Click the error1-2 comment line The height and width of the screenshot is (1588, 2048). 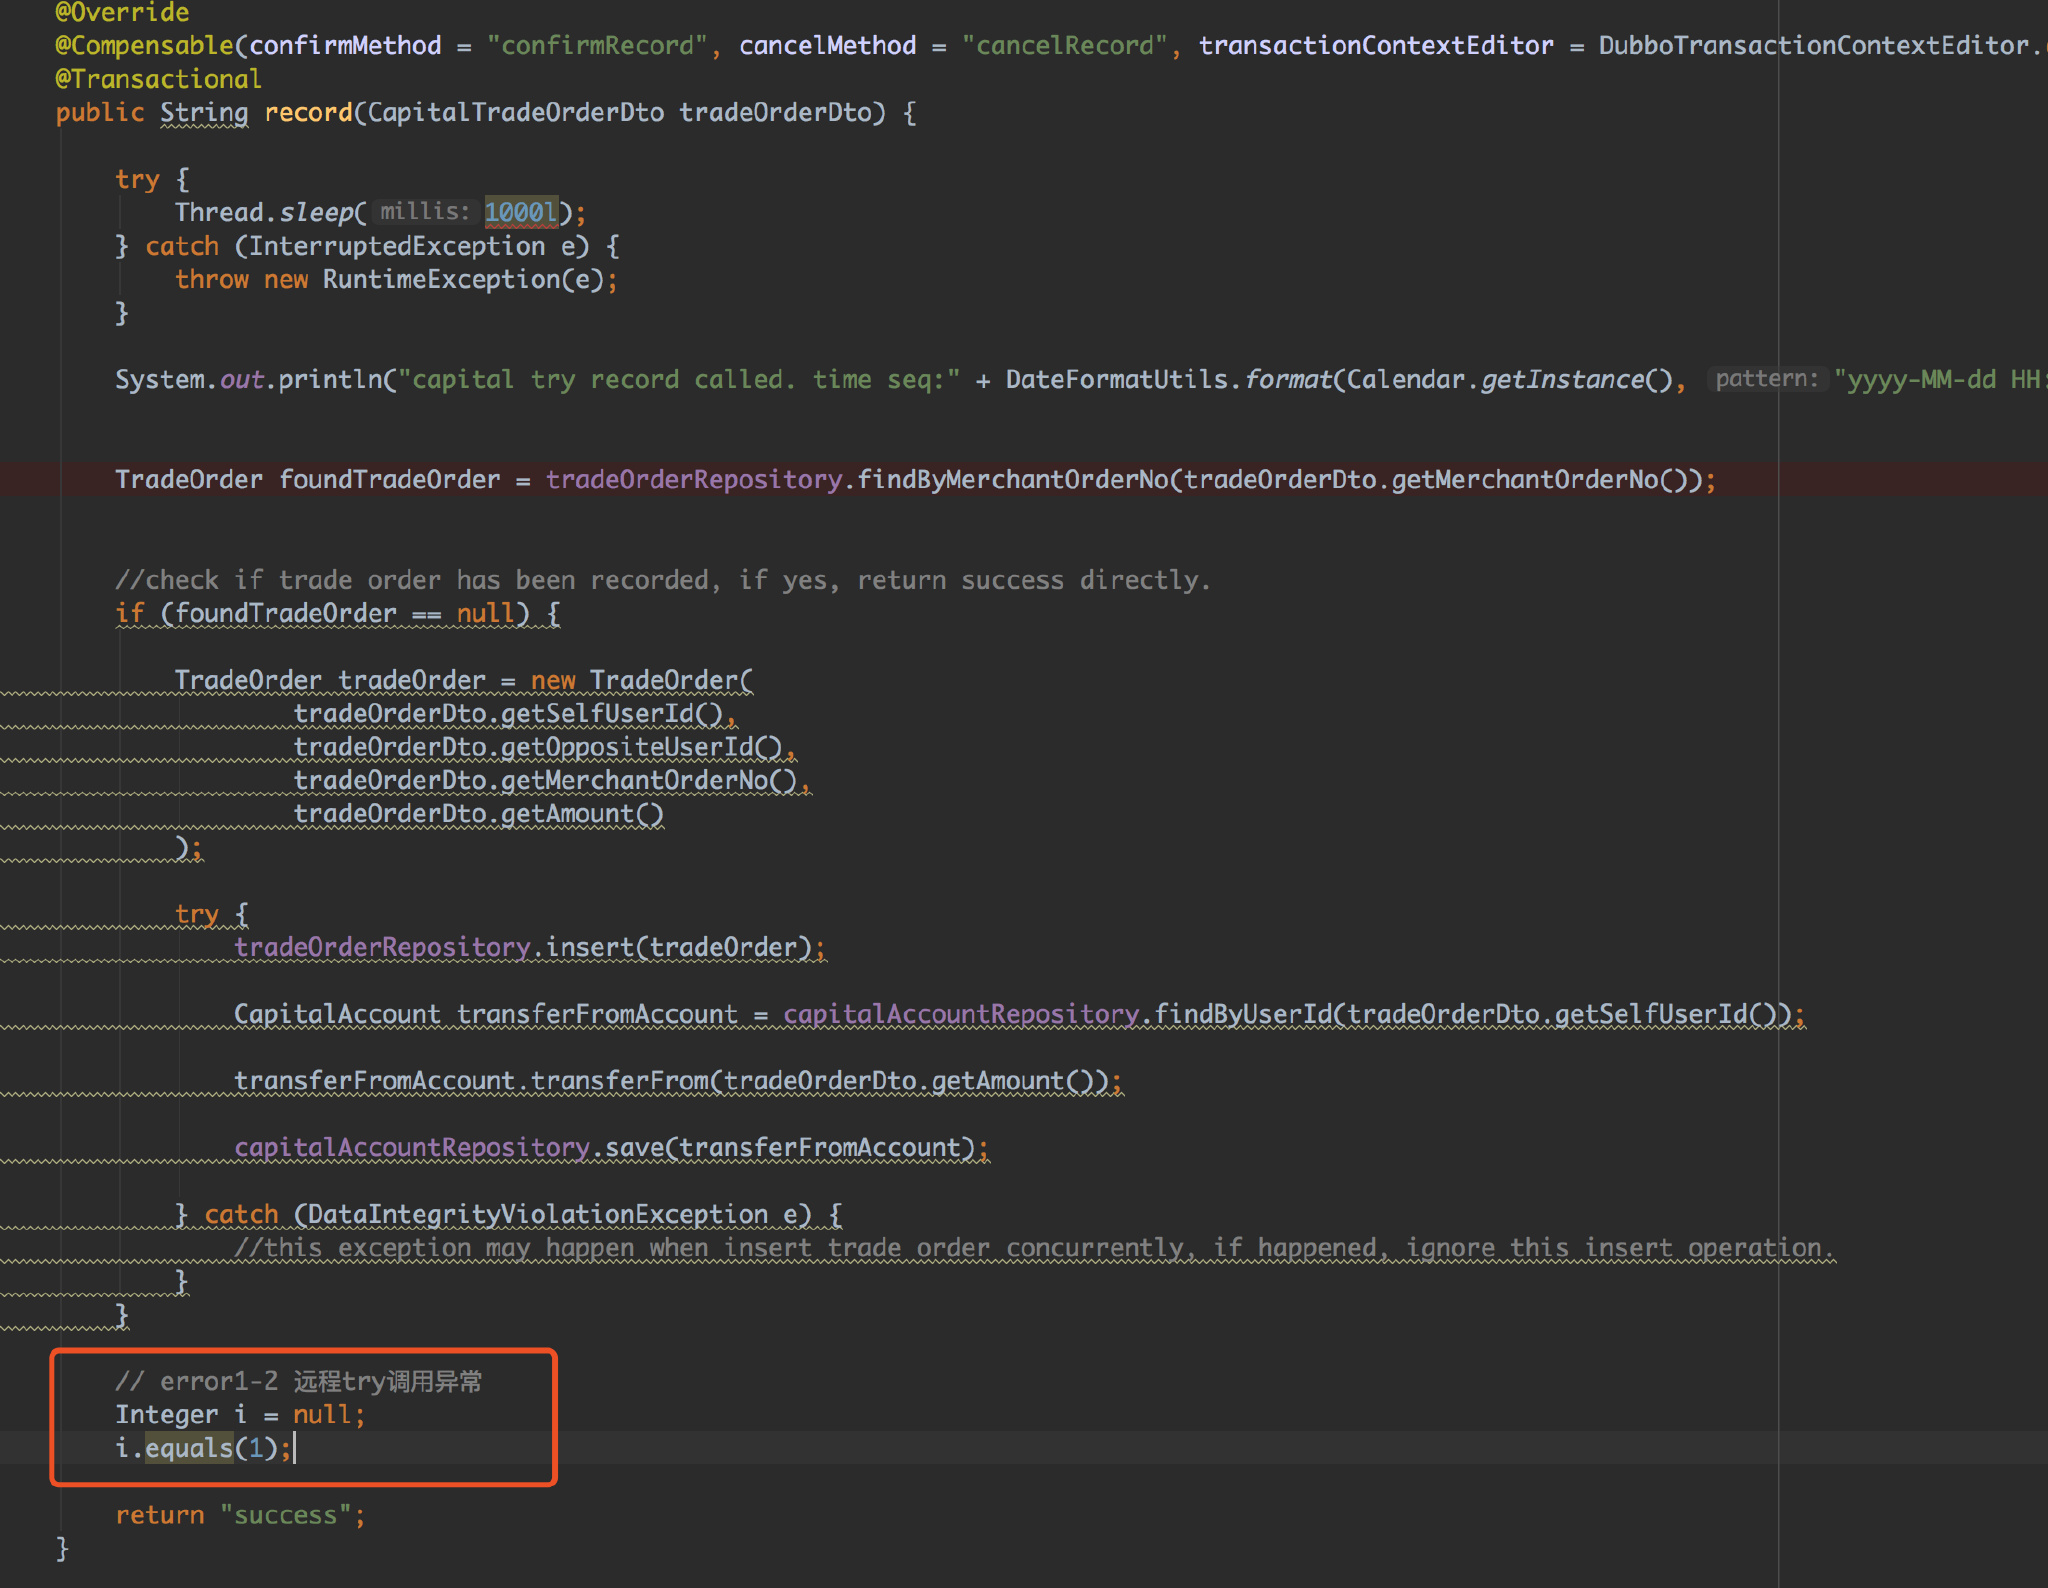pyautogui.click(x=299, y=1381)
